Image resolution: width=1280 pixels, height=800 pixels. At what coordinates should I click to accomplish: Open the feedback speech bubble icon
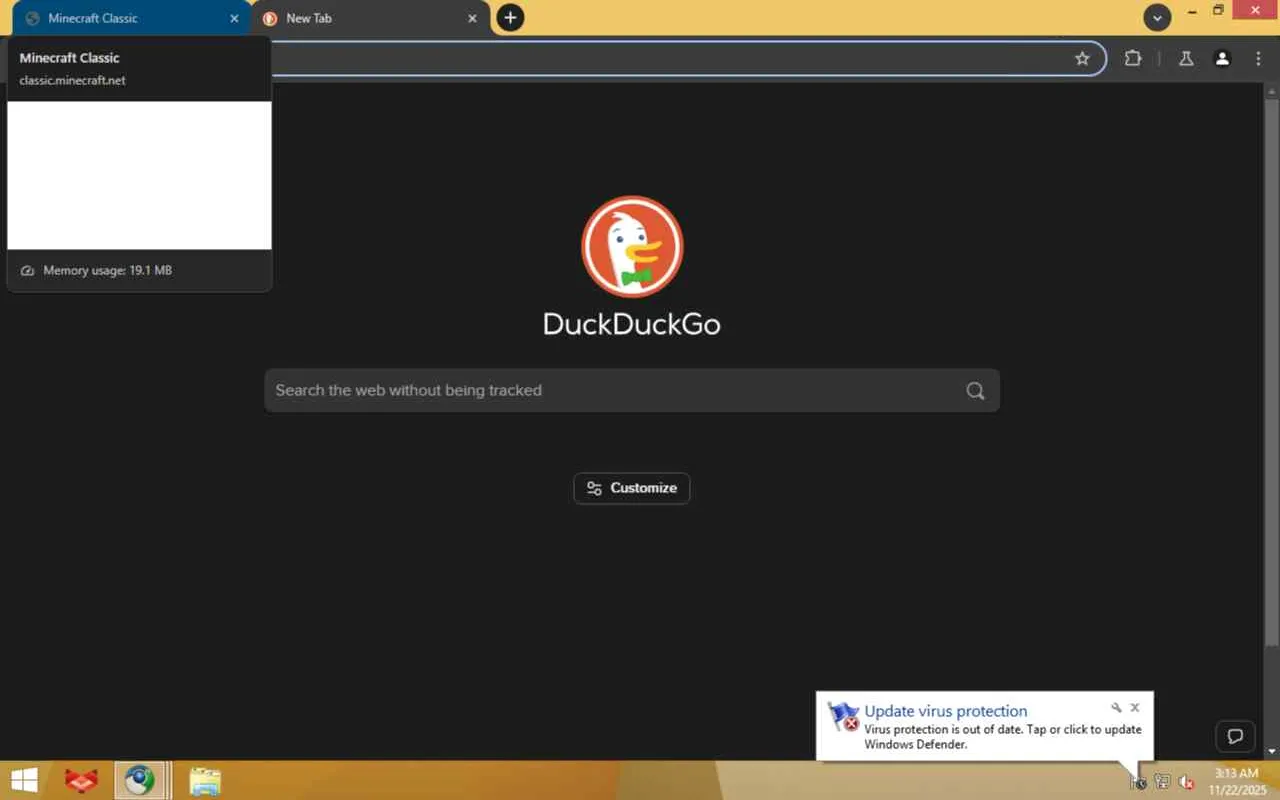1235,737
